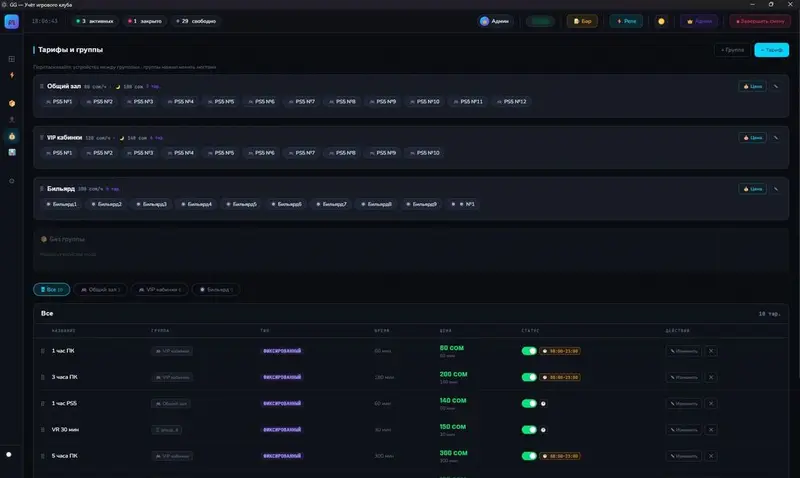Click the PS5 №12 chip in Общий зал
This screenshot has height=478, width=800.
(x=512, y=102)
